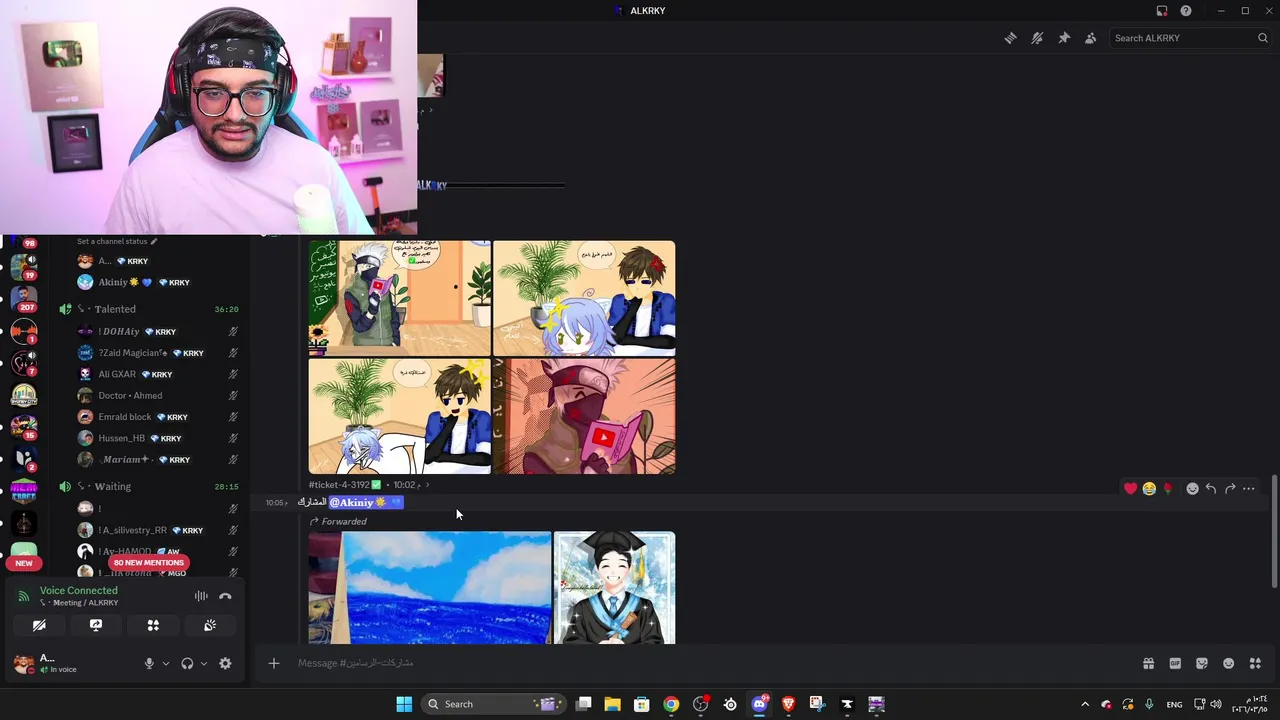Select user Ali GXAR
The image size is (1280, 720).
point(160,374)
